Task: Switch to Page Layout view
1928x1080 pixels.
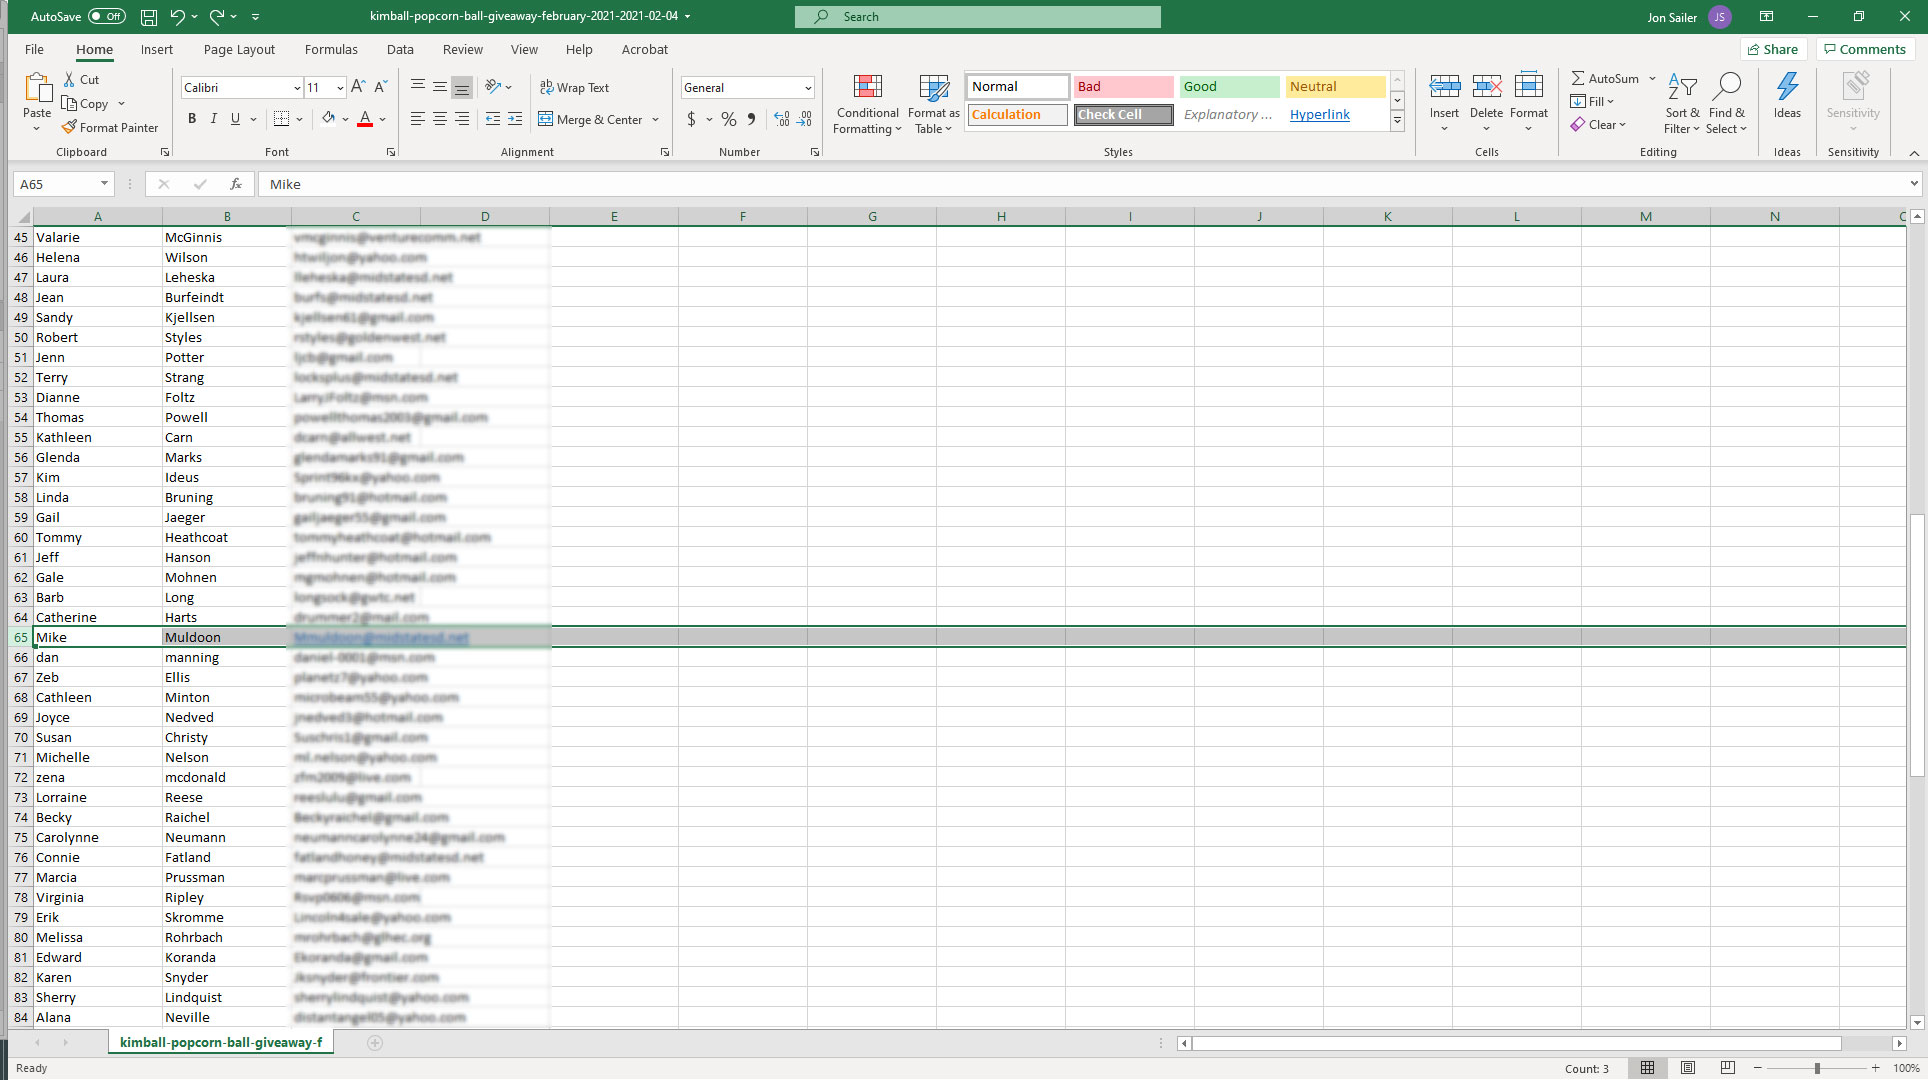Action: pos(1688,1068)
